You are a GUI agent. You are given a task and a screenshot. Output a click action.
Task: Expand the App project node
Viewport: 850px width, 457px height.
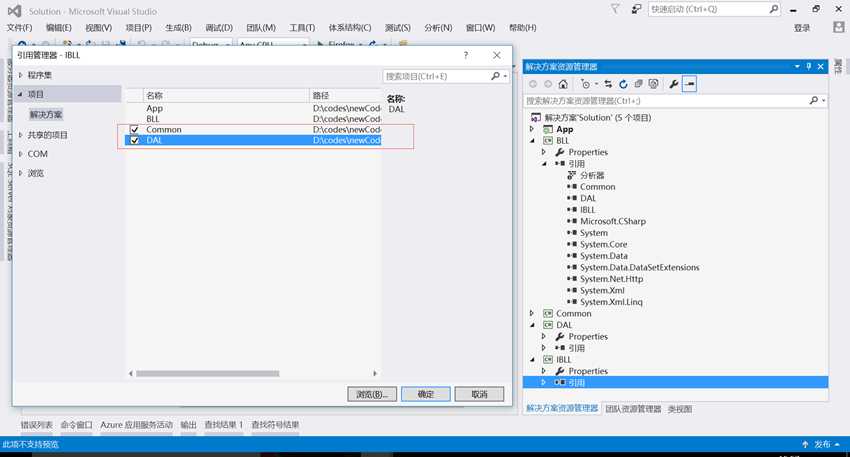(532, 129)
